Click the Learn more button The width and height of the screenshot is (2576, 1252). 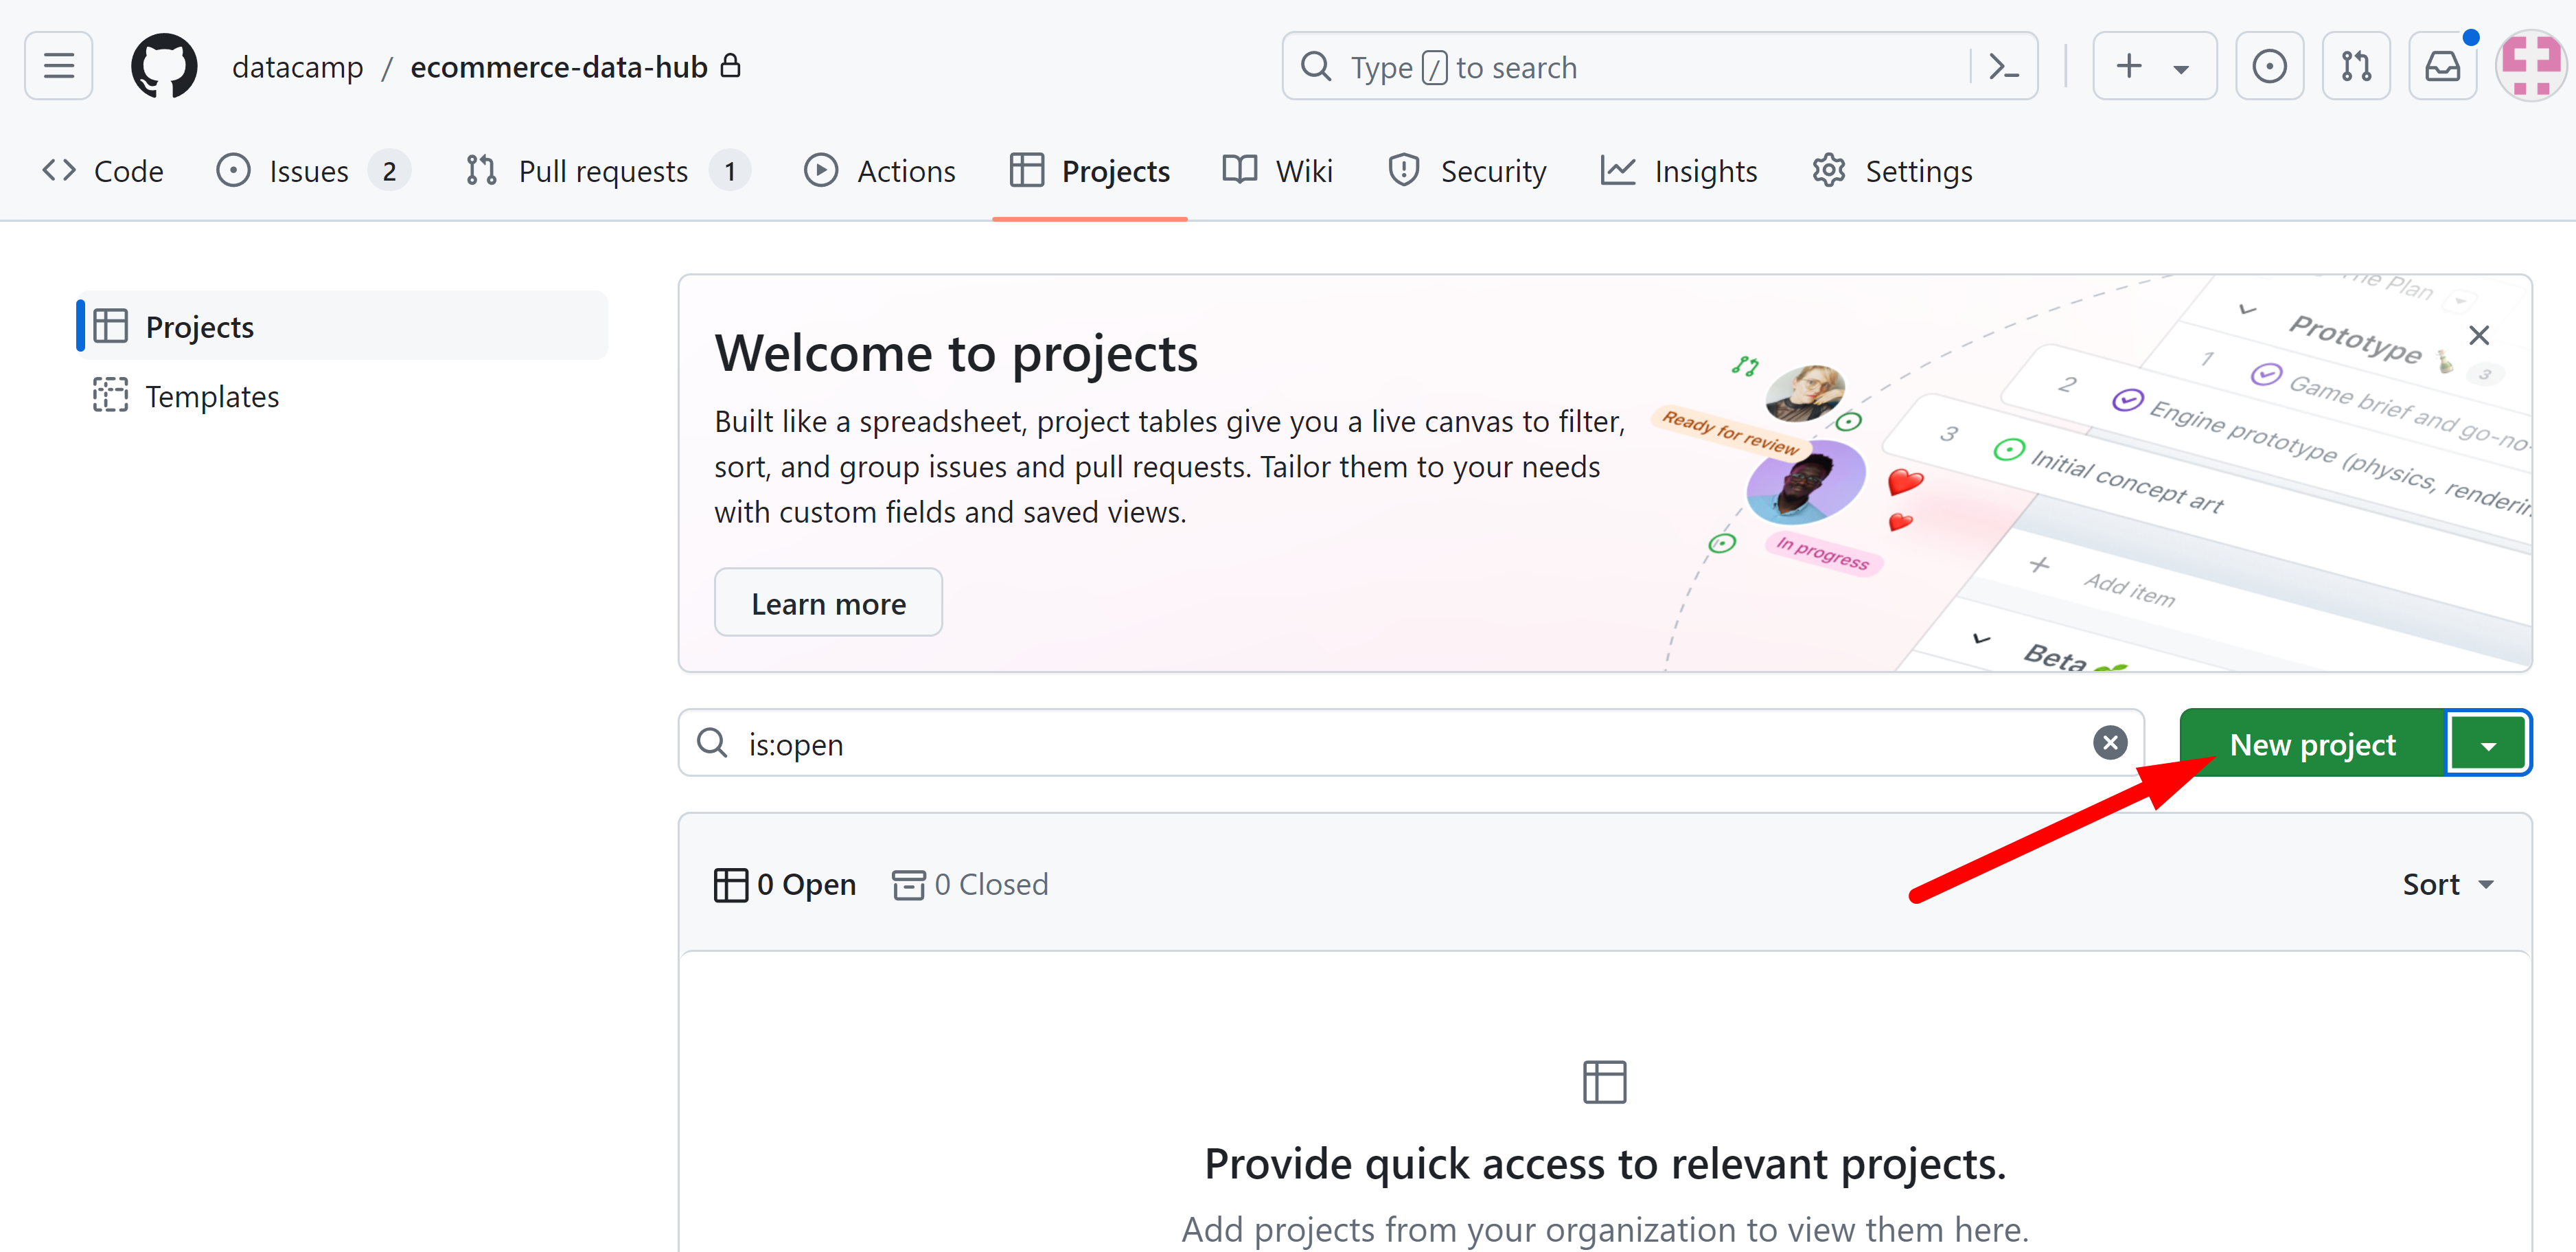click(x=828, y=603)
